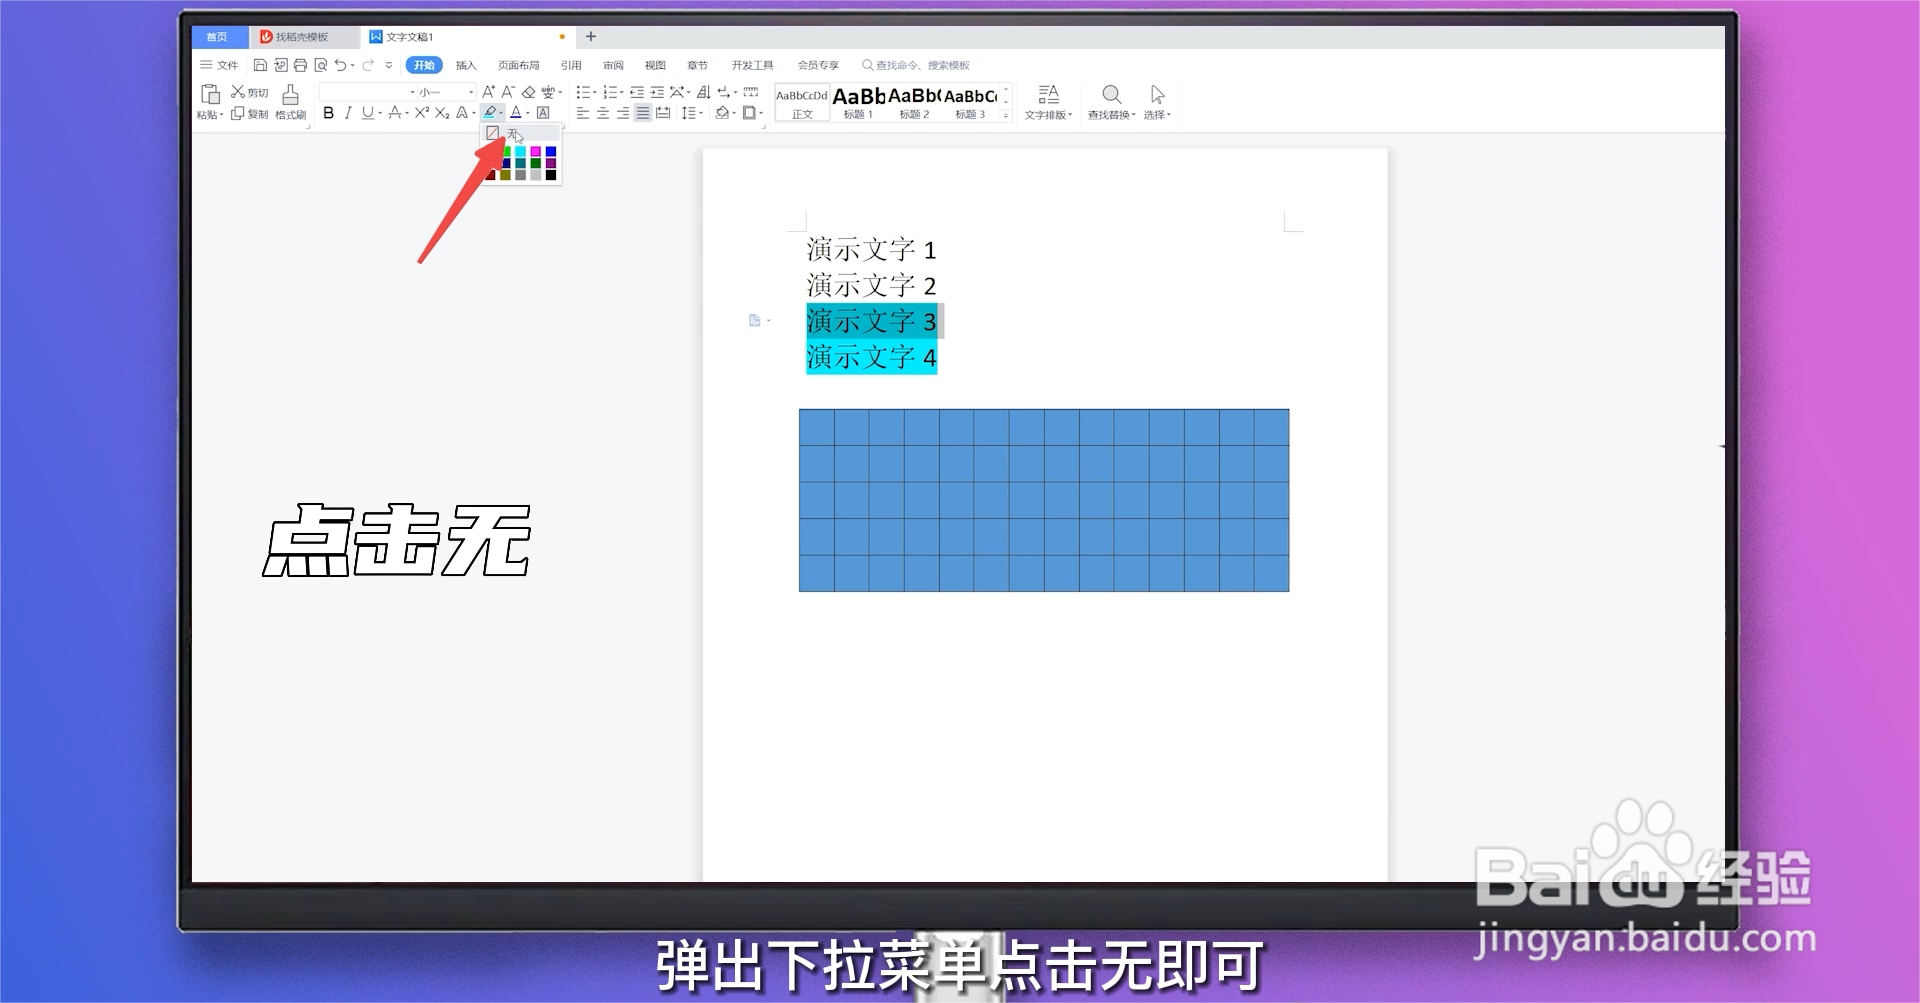This screenshot has height=1003, width=1920.
Task: Click the clear formatting eraser icon
Action: tap(529, 92)
